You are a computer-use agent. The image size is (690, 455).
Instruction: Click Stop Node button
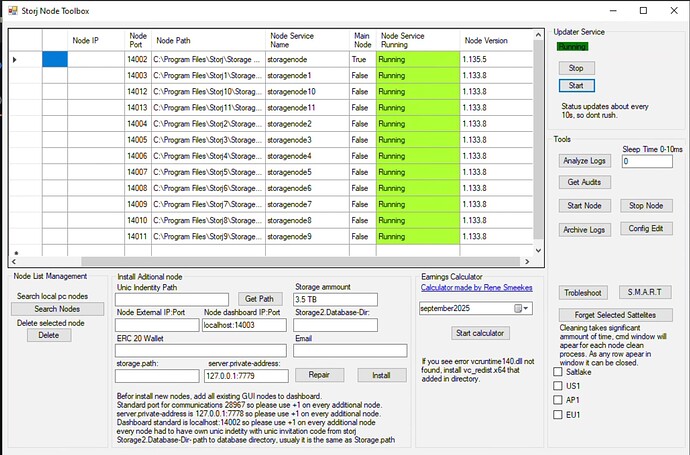(646, 205)
